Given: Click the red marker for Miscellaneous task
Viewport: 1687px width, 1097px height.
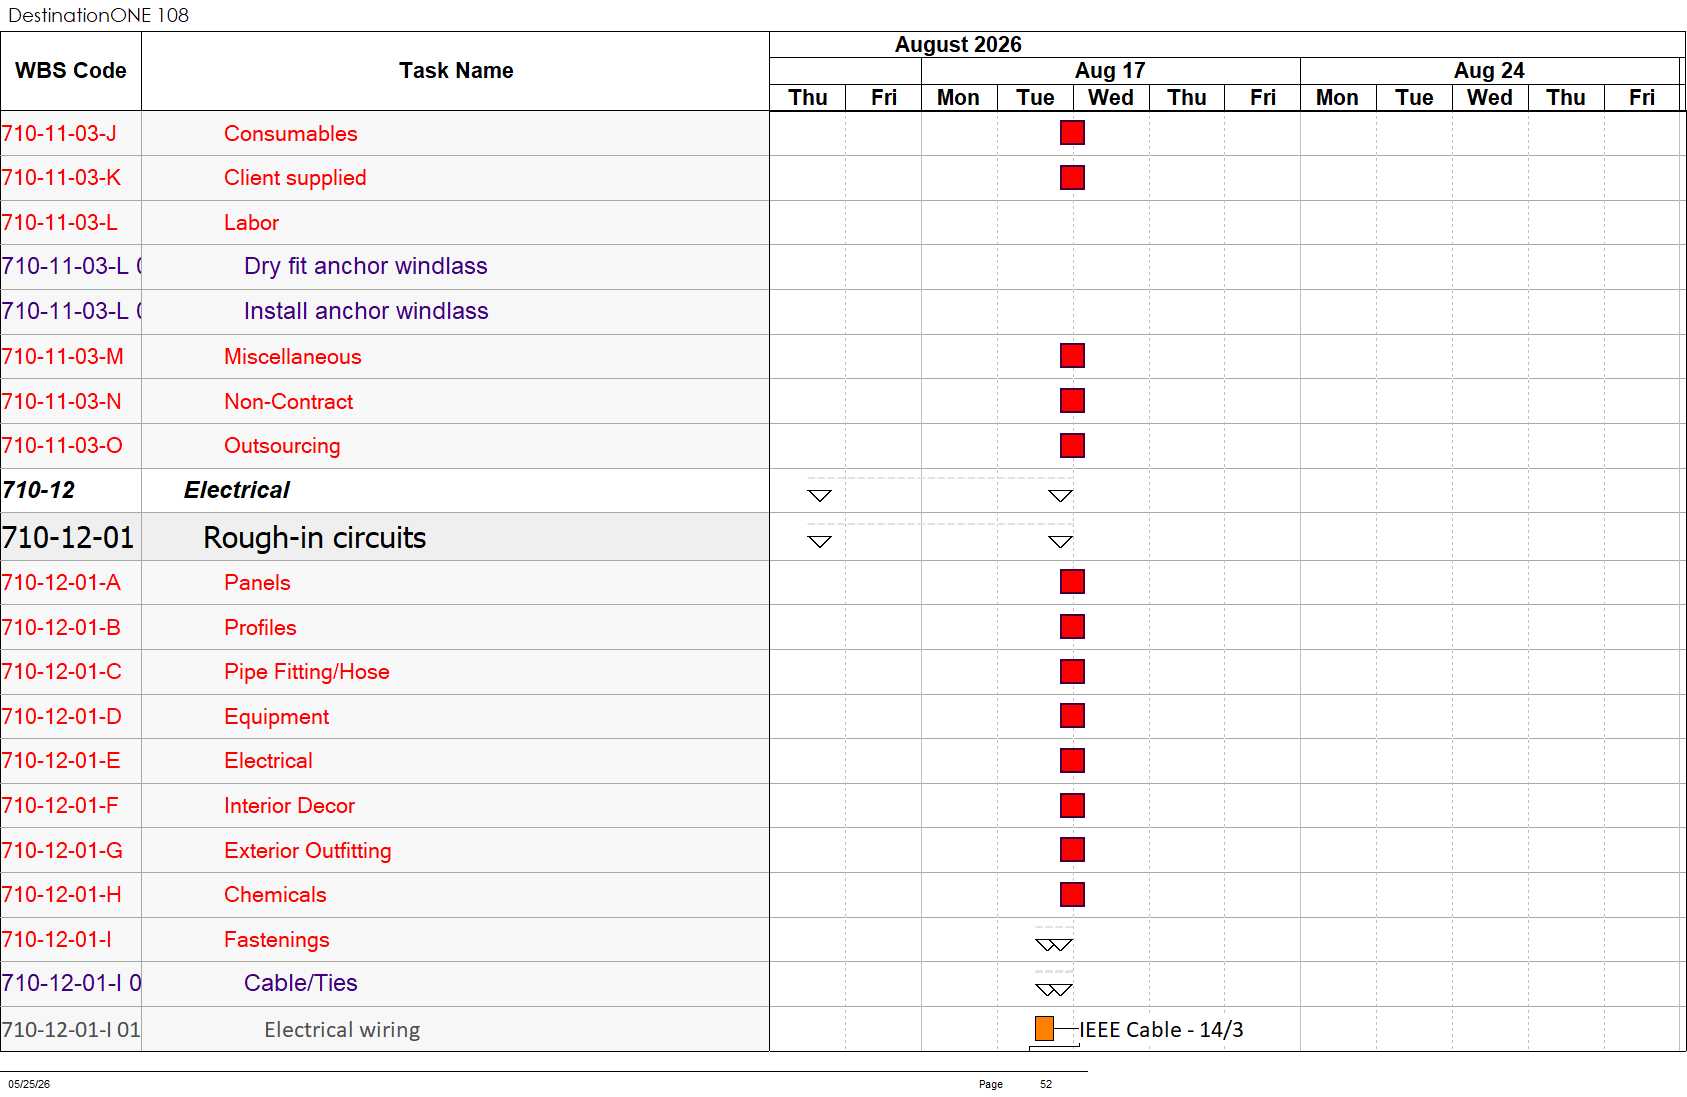Looking at the screenshot, I should (1072, 356).
